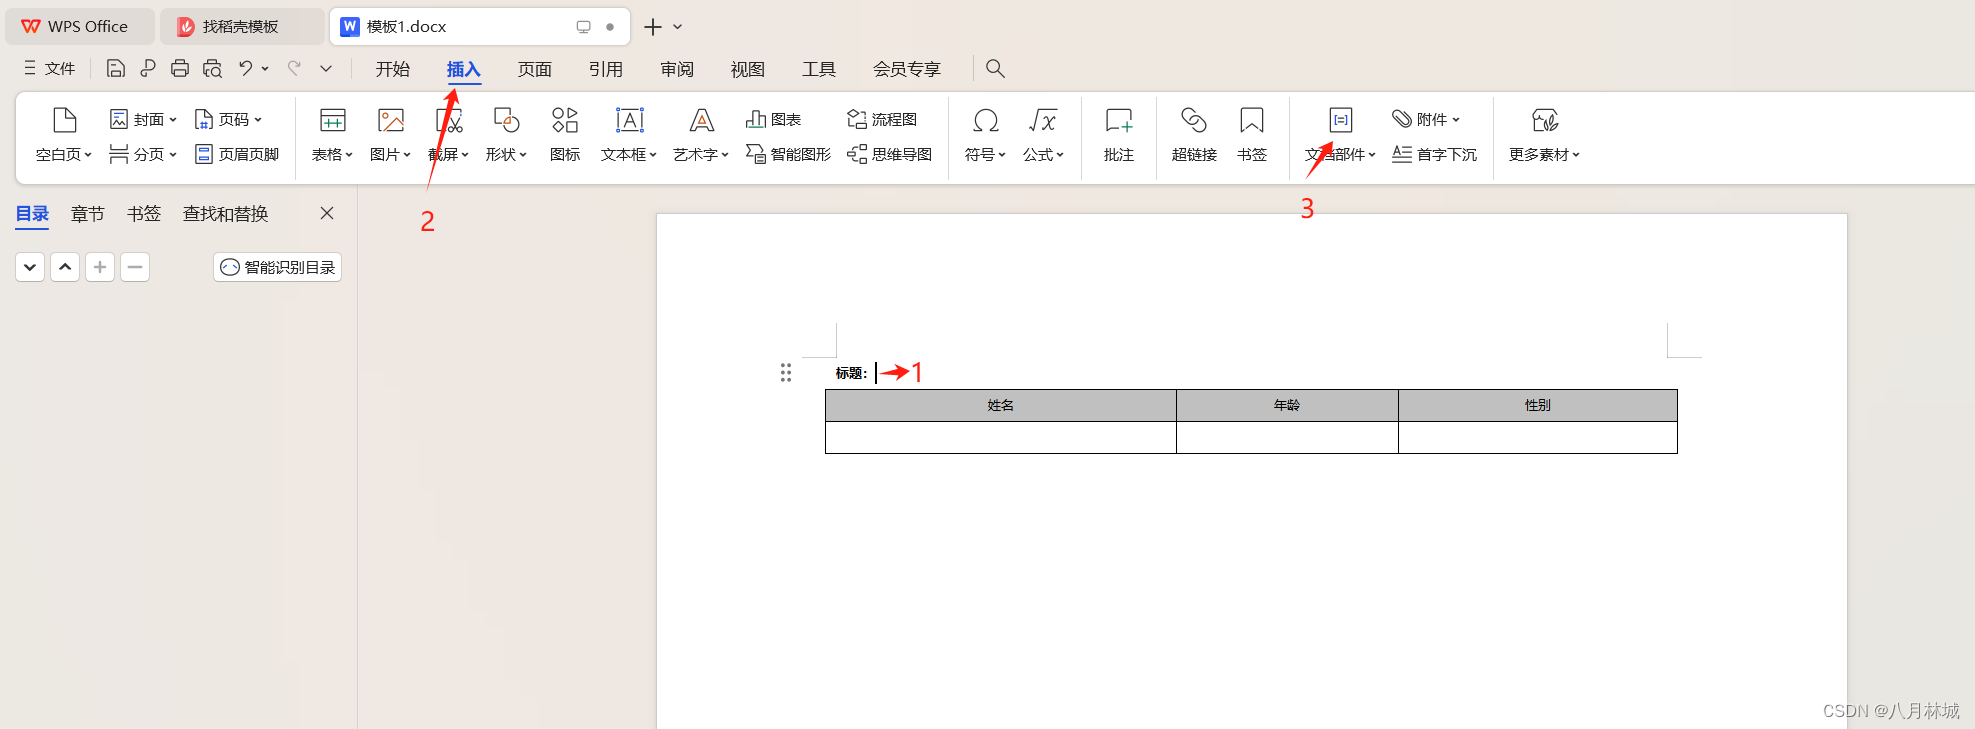The height and width of the screenshot is (729, 1975).
Task: Click the plus button in outline pane
Action: (100, 267)
